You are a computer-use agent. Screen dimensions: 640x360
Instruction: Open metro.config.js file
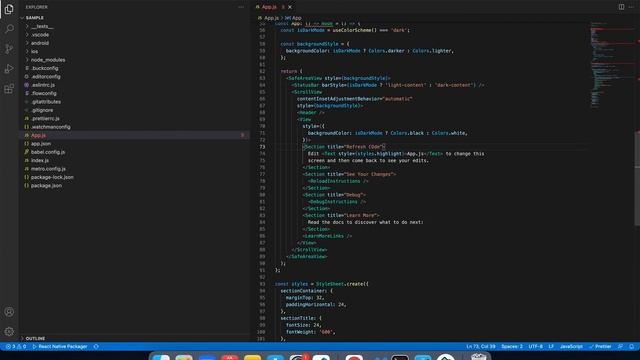pos(48,169)
